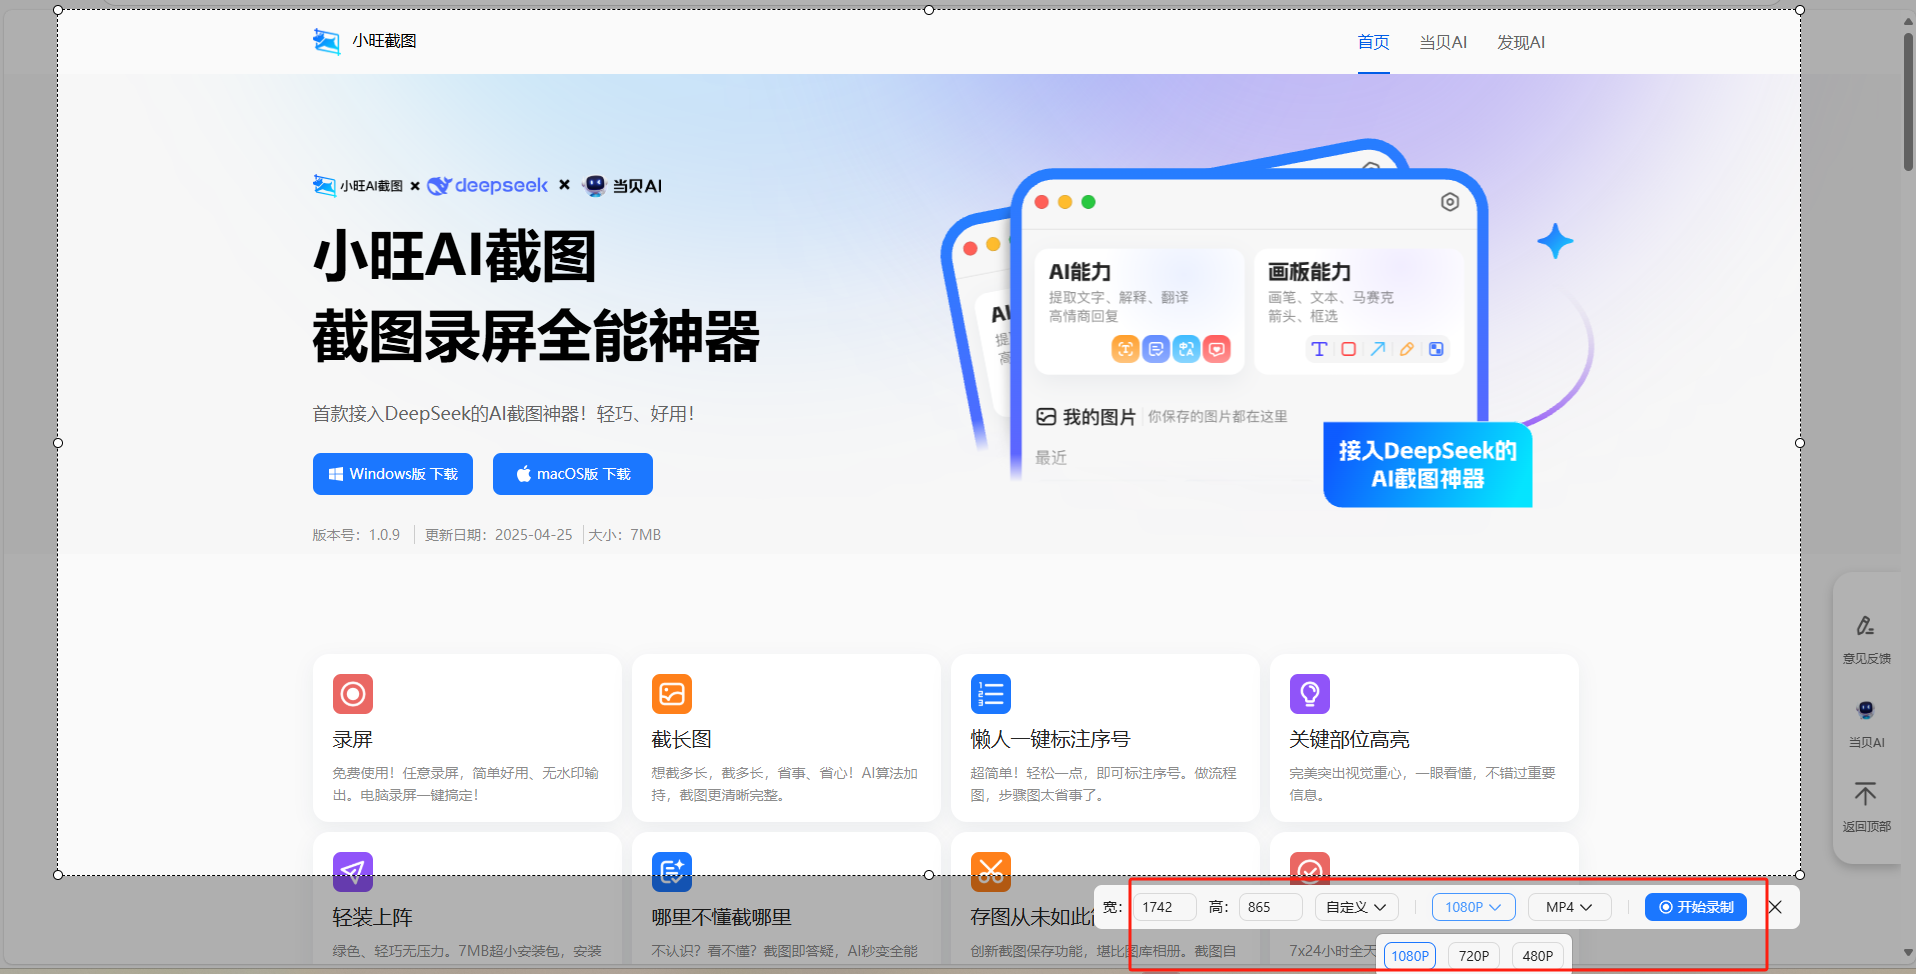Viewport: 1916px width, 974px height.
Task: Click the purple 轻装上阵 paper plane icon
Action: coord(353,872)
